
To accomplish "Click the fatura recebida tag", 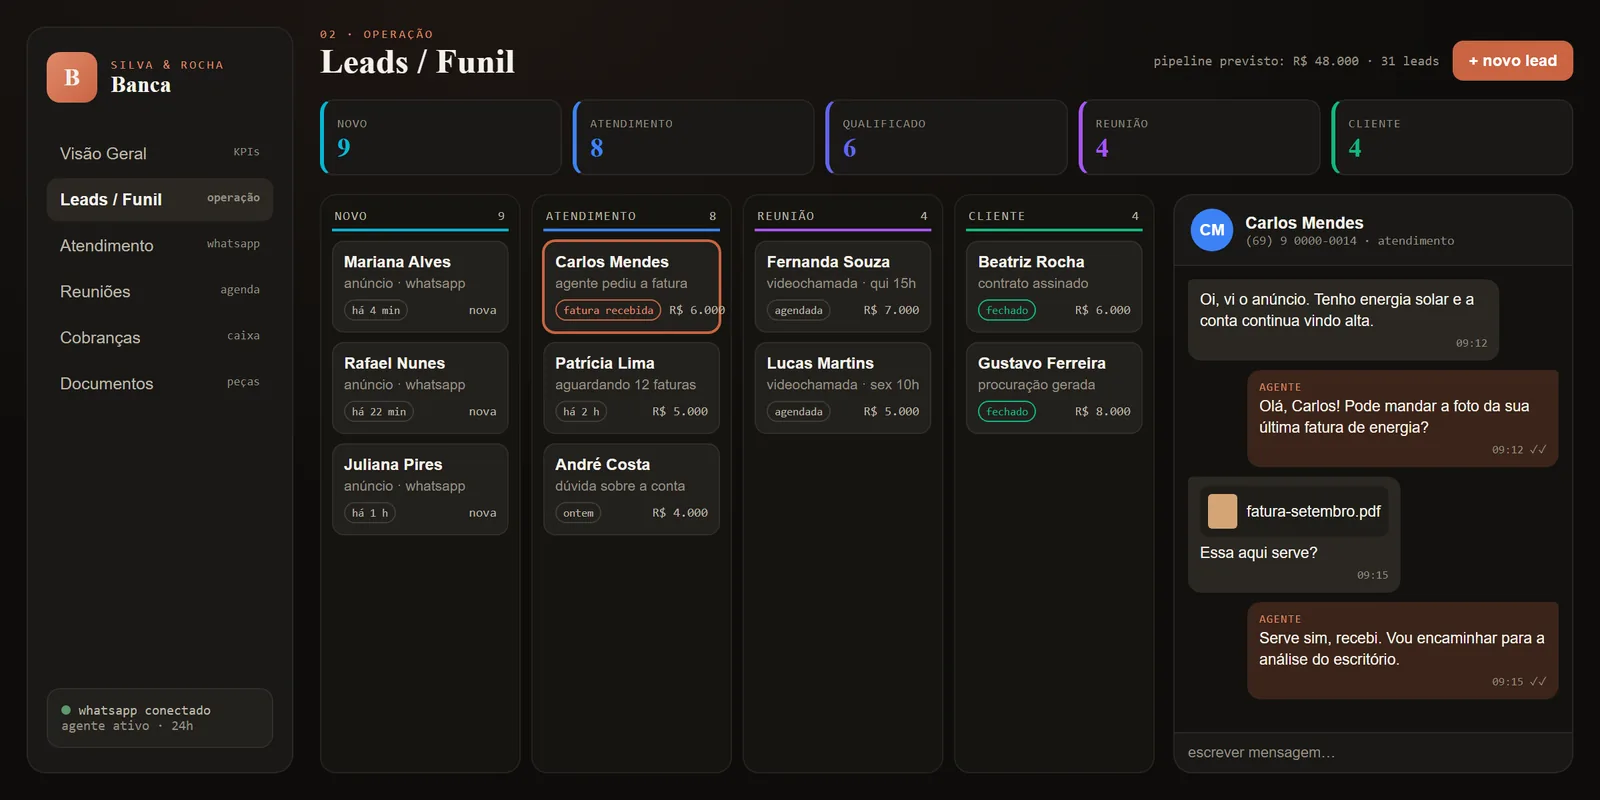I will pos(608,311).
